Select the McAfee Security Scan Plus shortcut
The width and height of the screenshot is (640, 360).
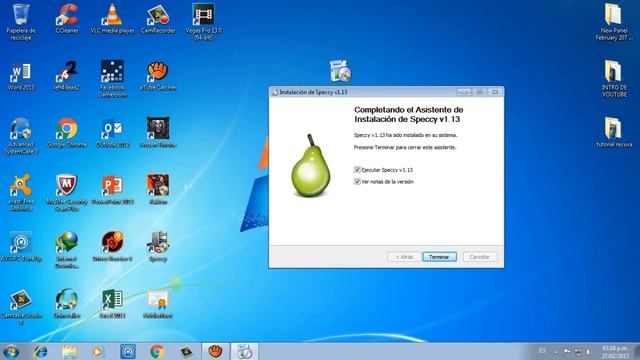click(67, 193)
